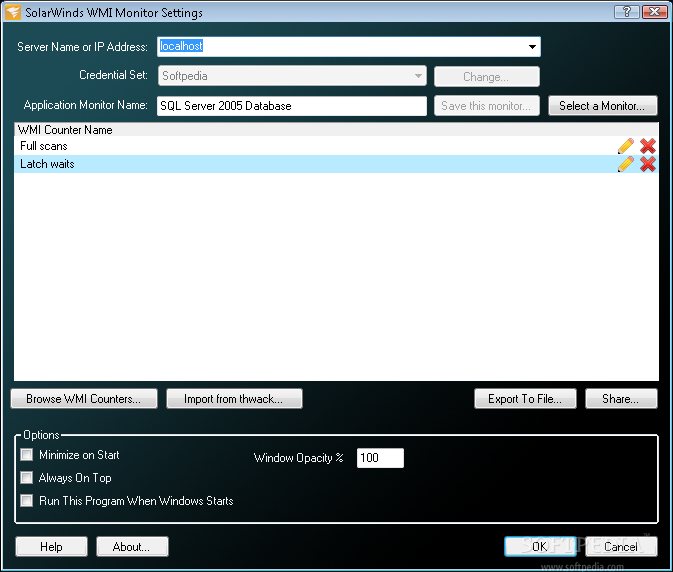673x572 pixels.
Task: Click the Cancel button
Action: pos(621,547)
